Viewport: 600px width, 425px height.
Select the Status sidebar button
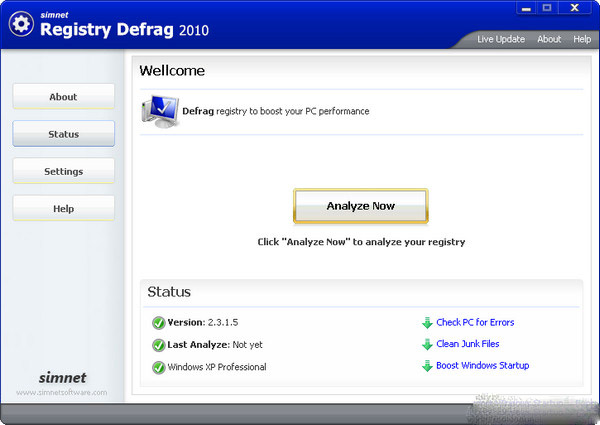pyautogui.click(x=64, y=134)
